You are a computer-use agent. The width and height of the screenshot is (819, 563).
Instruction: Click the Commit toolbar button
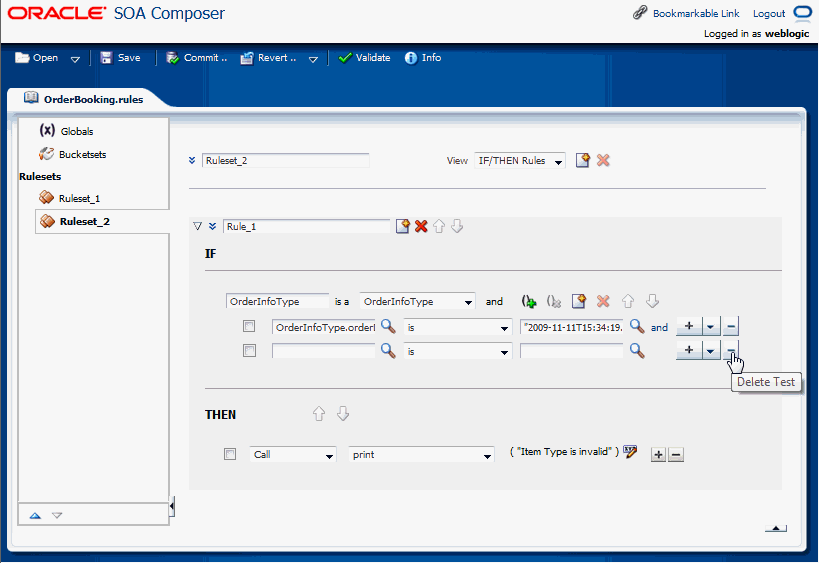tap(197, 57)
